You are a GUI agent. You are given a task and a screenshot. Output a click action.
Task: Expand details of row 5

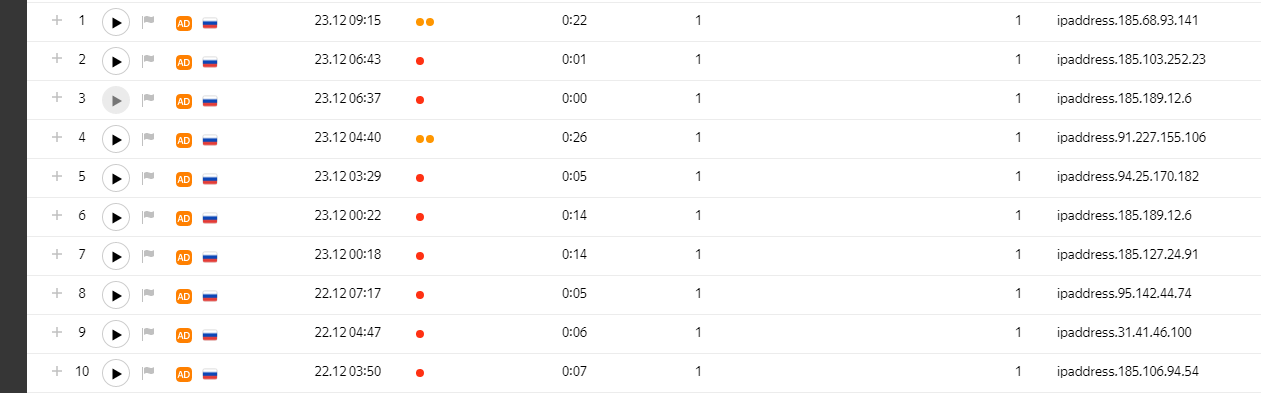(x=57, y=176)
